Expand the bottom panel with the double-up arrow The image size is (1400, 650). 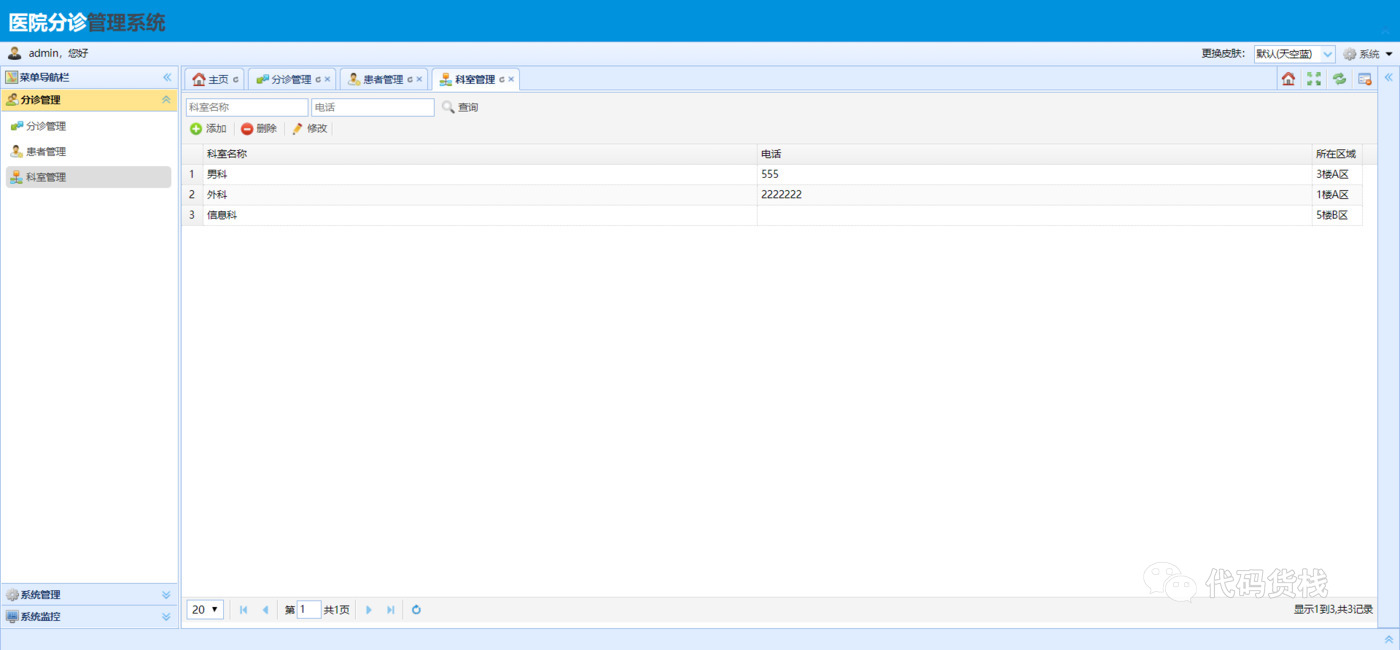click(1388, 639)
